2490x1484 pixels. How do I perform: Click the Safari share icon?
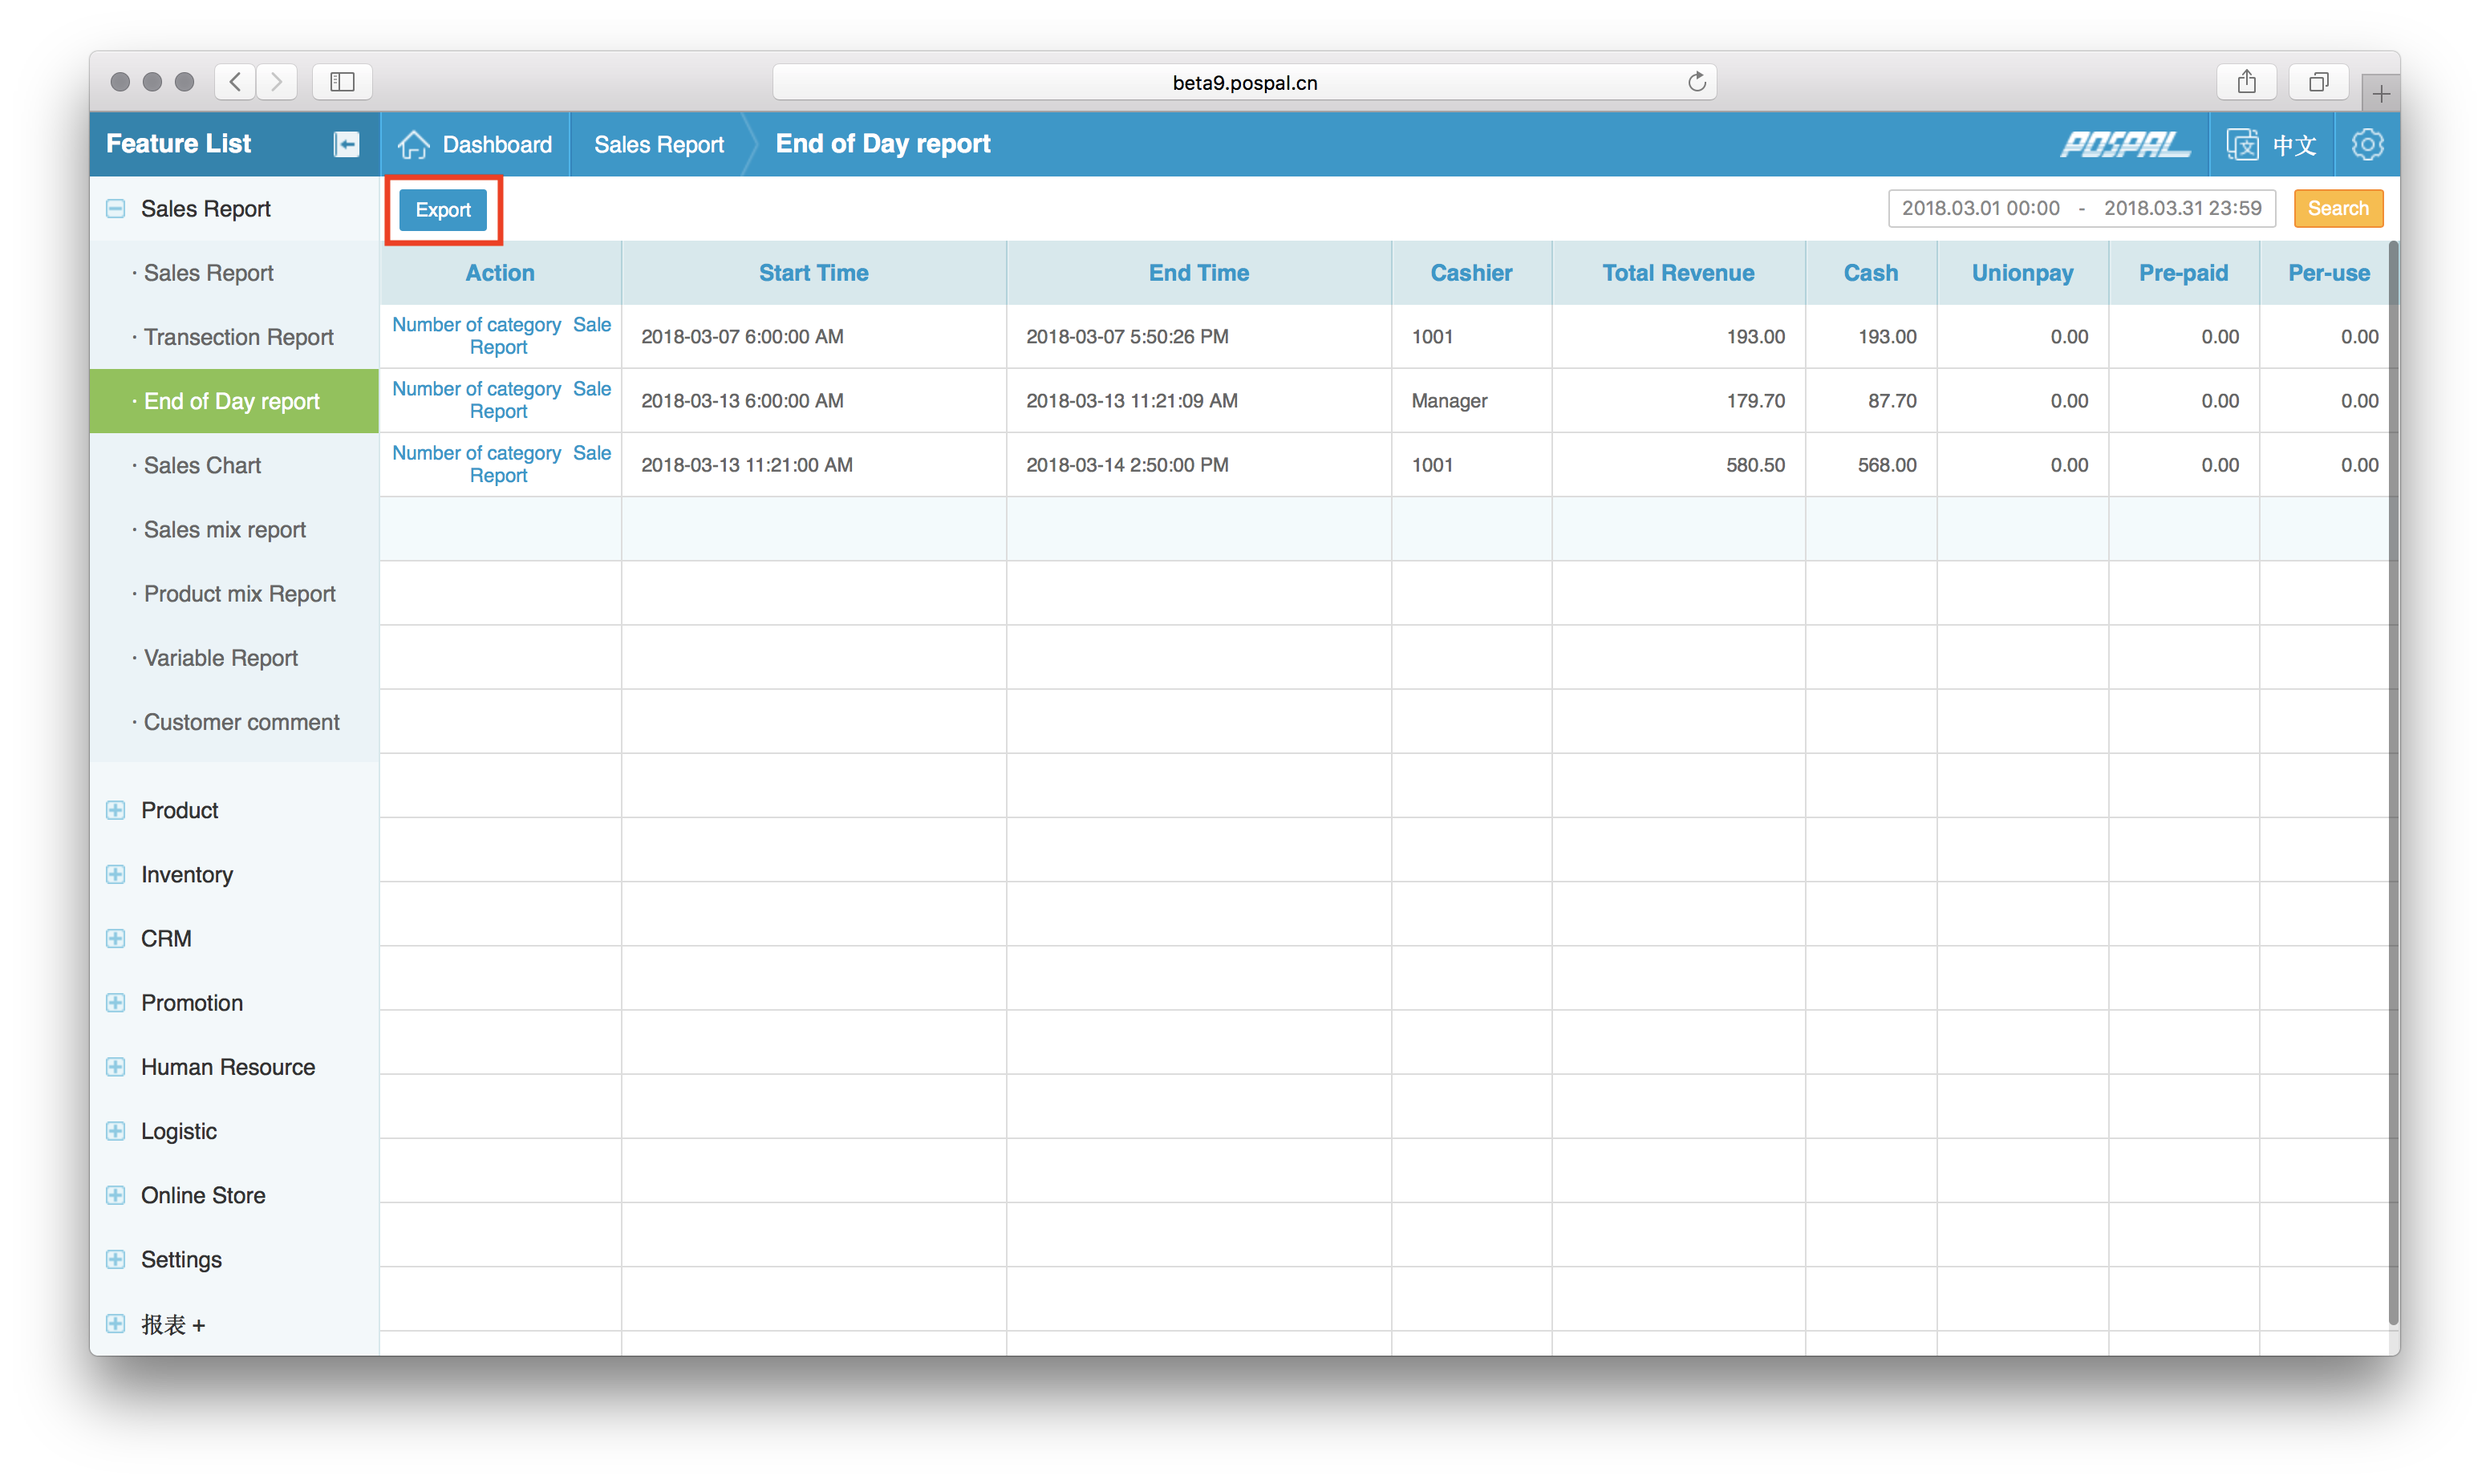[x=2246, y=82]
